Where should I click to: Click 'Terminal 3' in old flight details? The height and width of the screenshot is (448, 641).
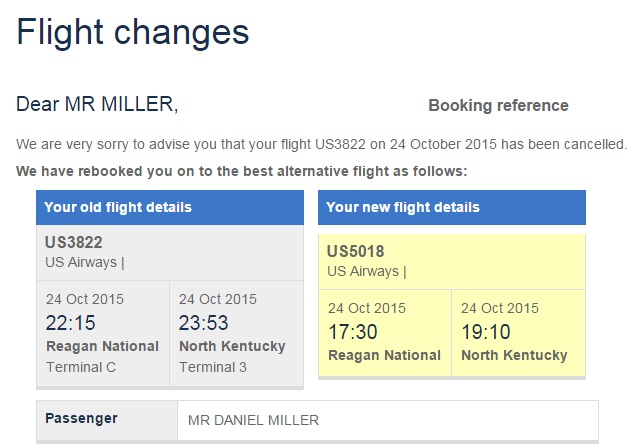tap(214, 367)
